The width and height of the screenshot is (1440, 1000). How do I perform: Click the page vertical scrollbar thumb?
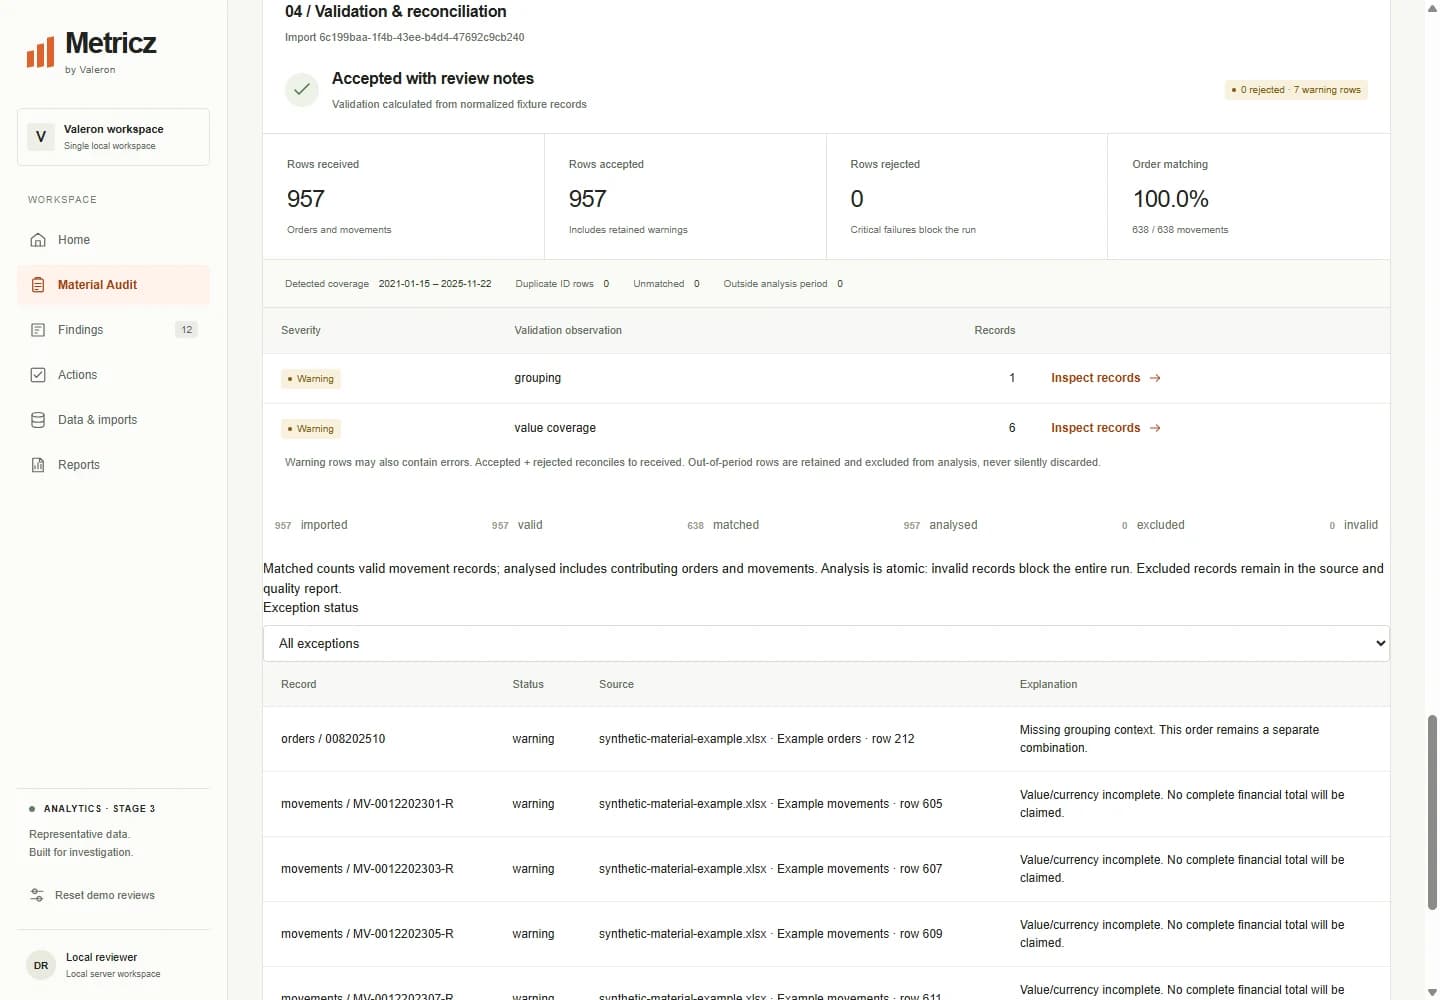click(x=1432, y=812)
